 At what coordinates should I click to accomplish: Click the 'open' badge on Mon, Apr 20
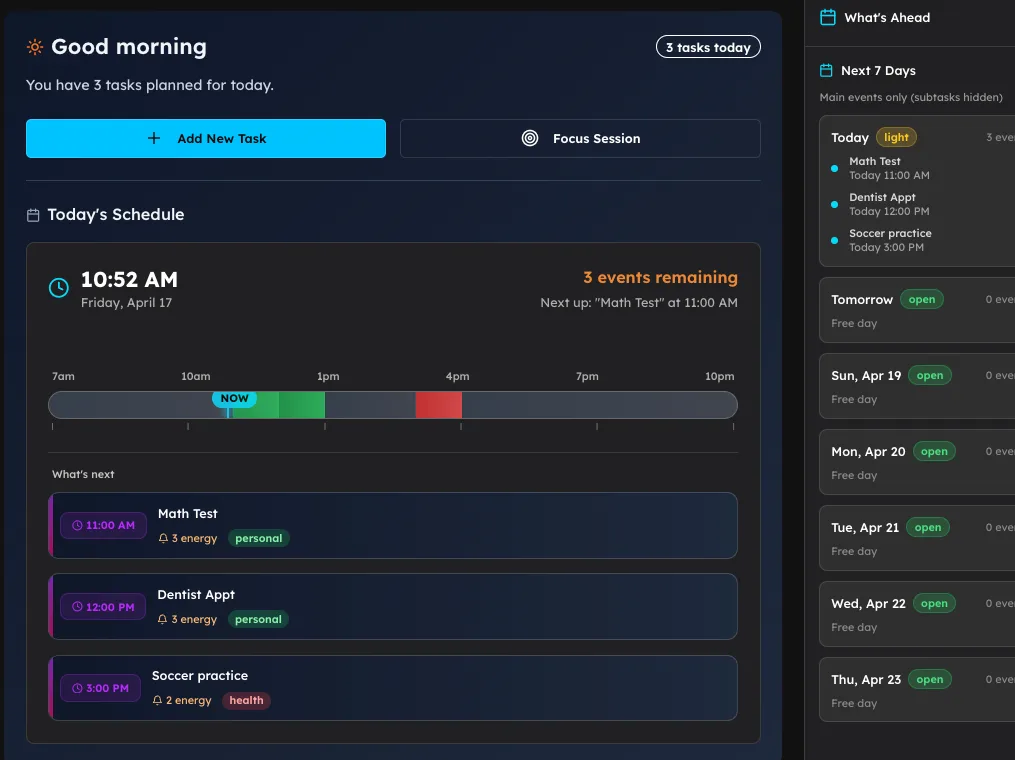coord(934,452)
